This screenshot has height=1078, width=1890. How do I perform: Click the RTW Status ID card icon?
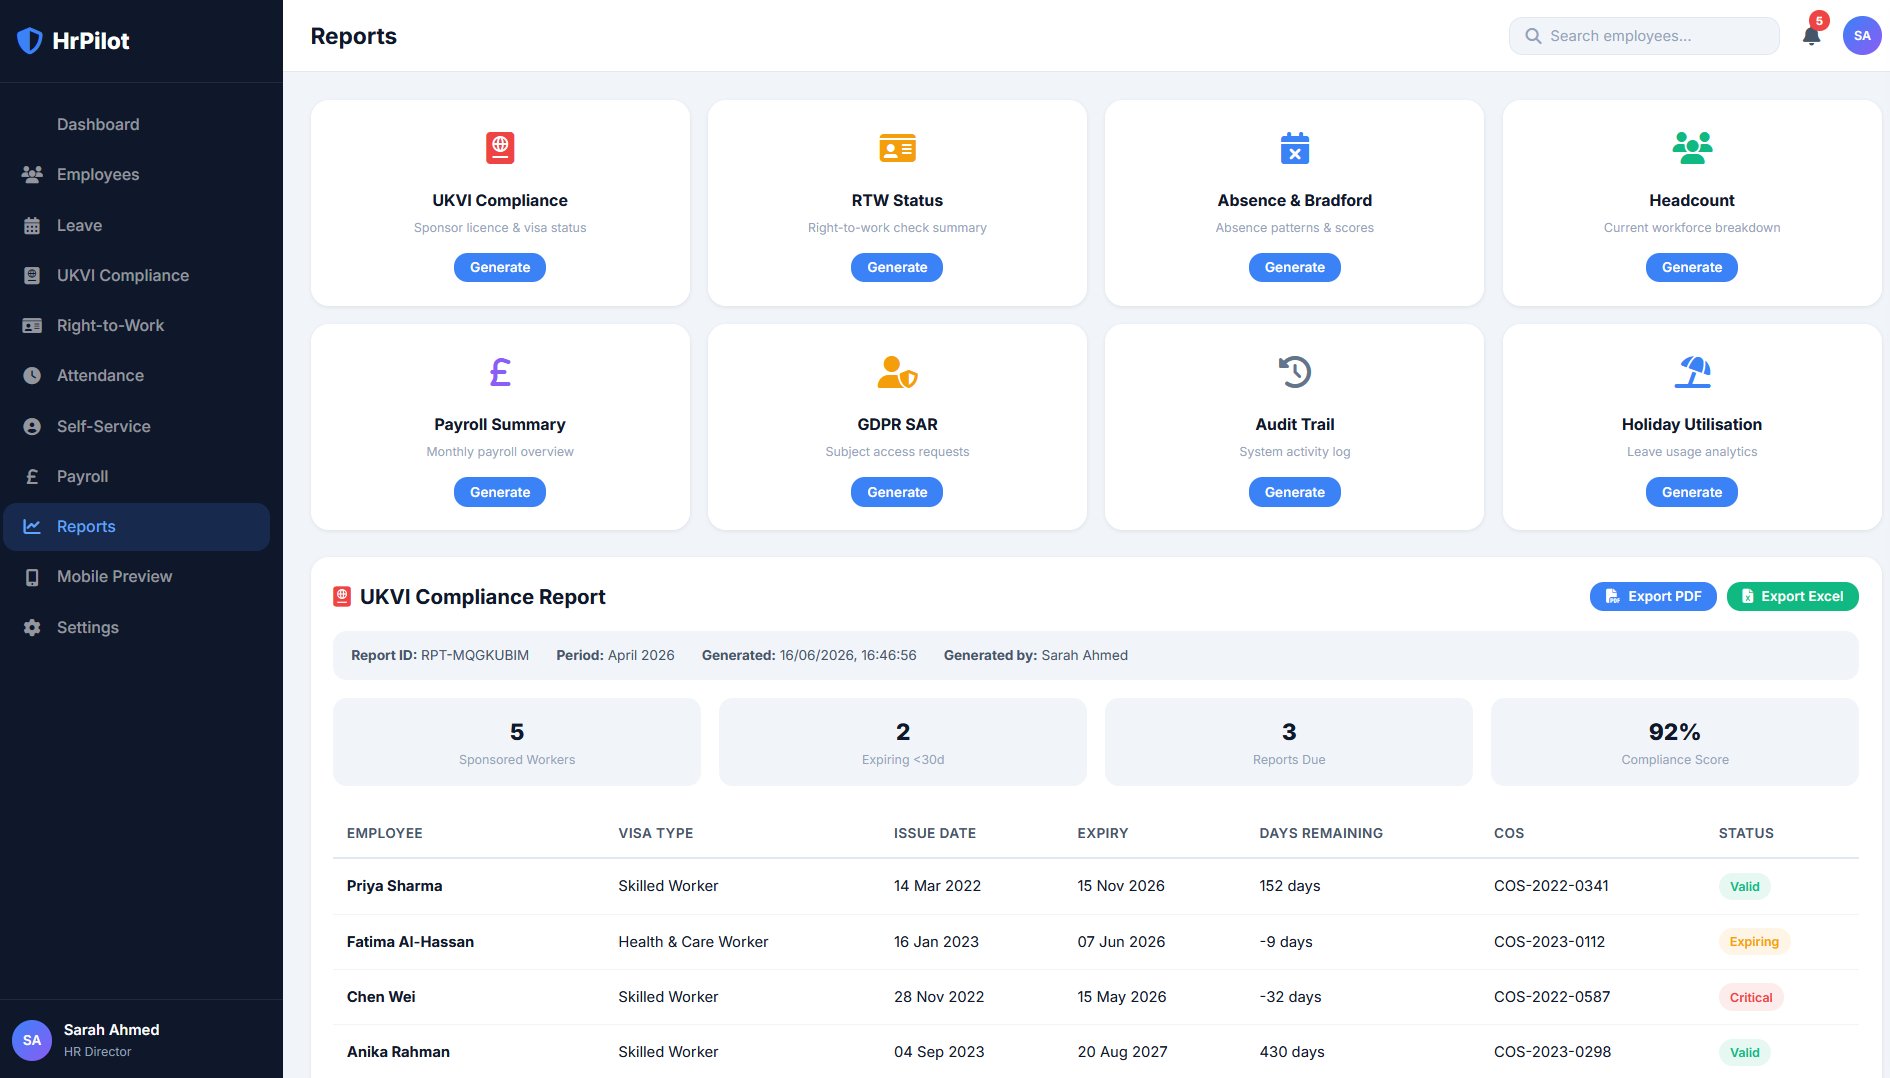click(x=897, y=148)
